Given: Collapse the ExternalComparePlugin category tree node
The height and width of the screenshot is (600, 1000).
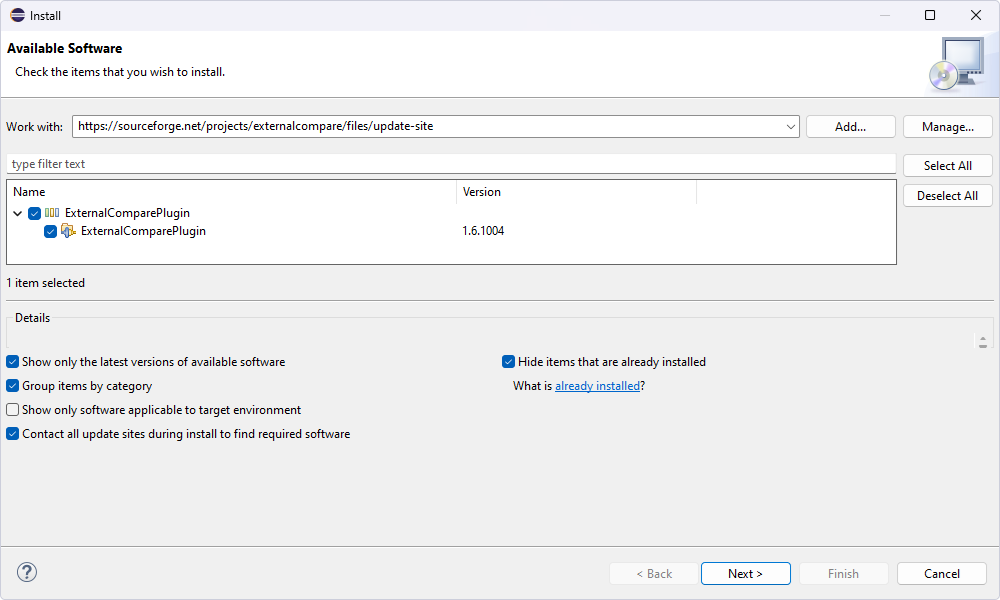Looking at the screenshot, I should click(x=18, y=214).
